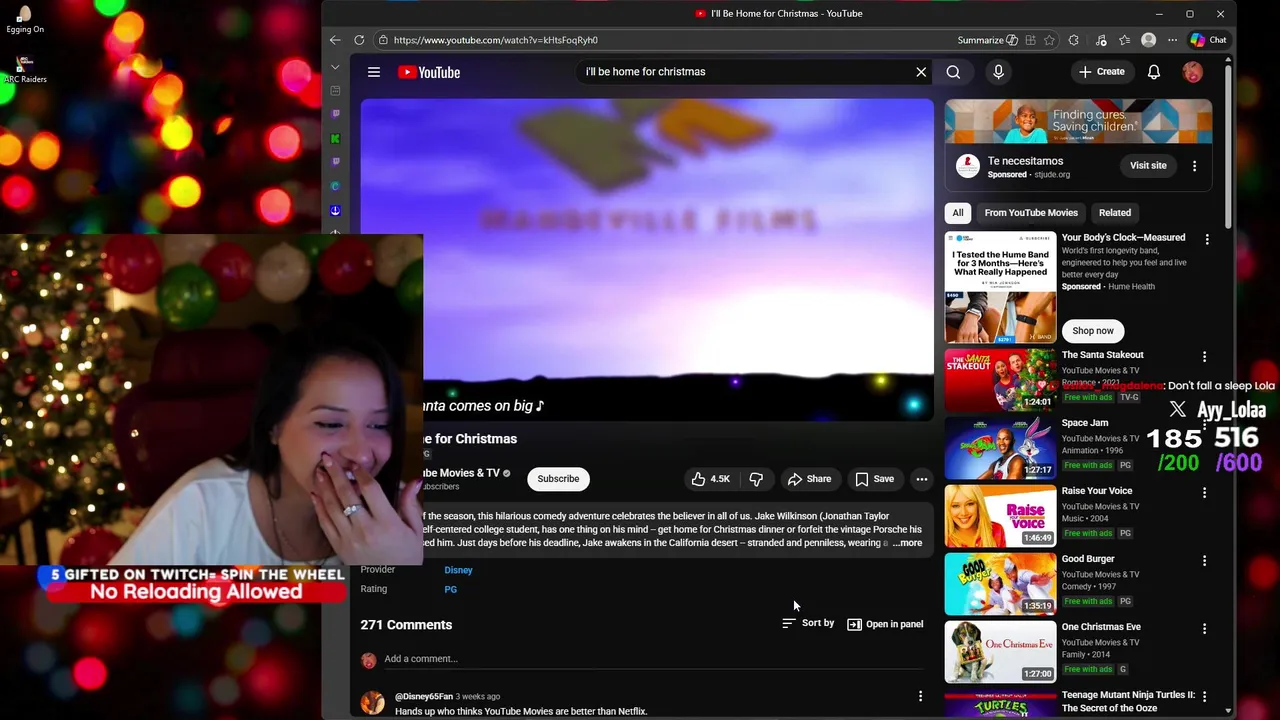Switch to the Kick vertical tab

pyautogui.click(x=335, y=138)
